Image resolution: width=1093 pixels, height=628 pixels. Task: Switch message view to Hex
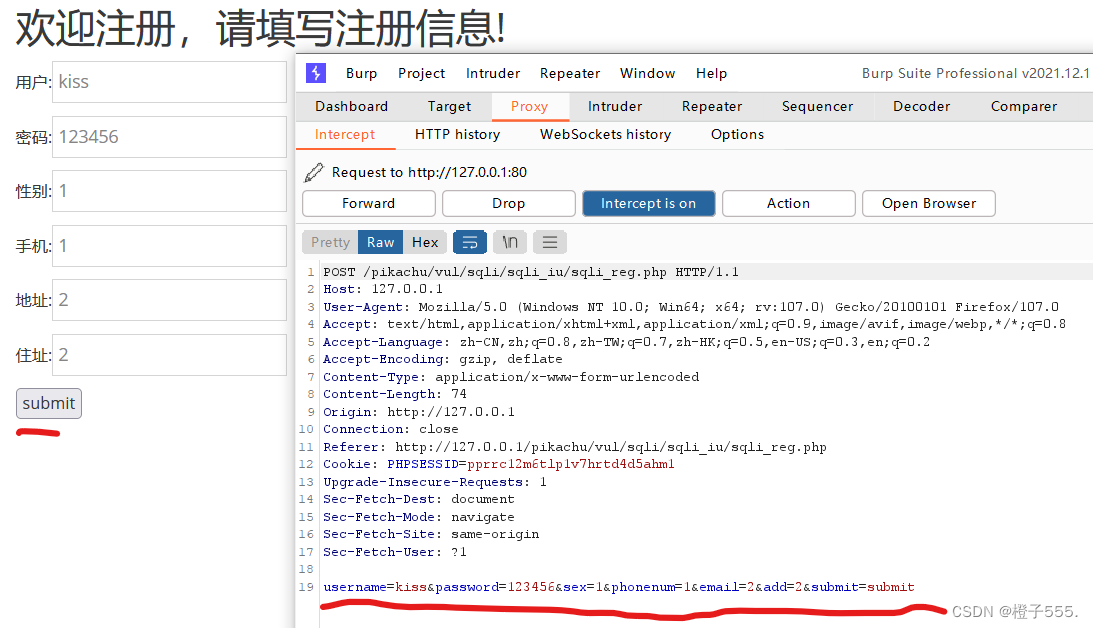tap(425, 243)
